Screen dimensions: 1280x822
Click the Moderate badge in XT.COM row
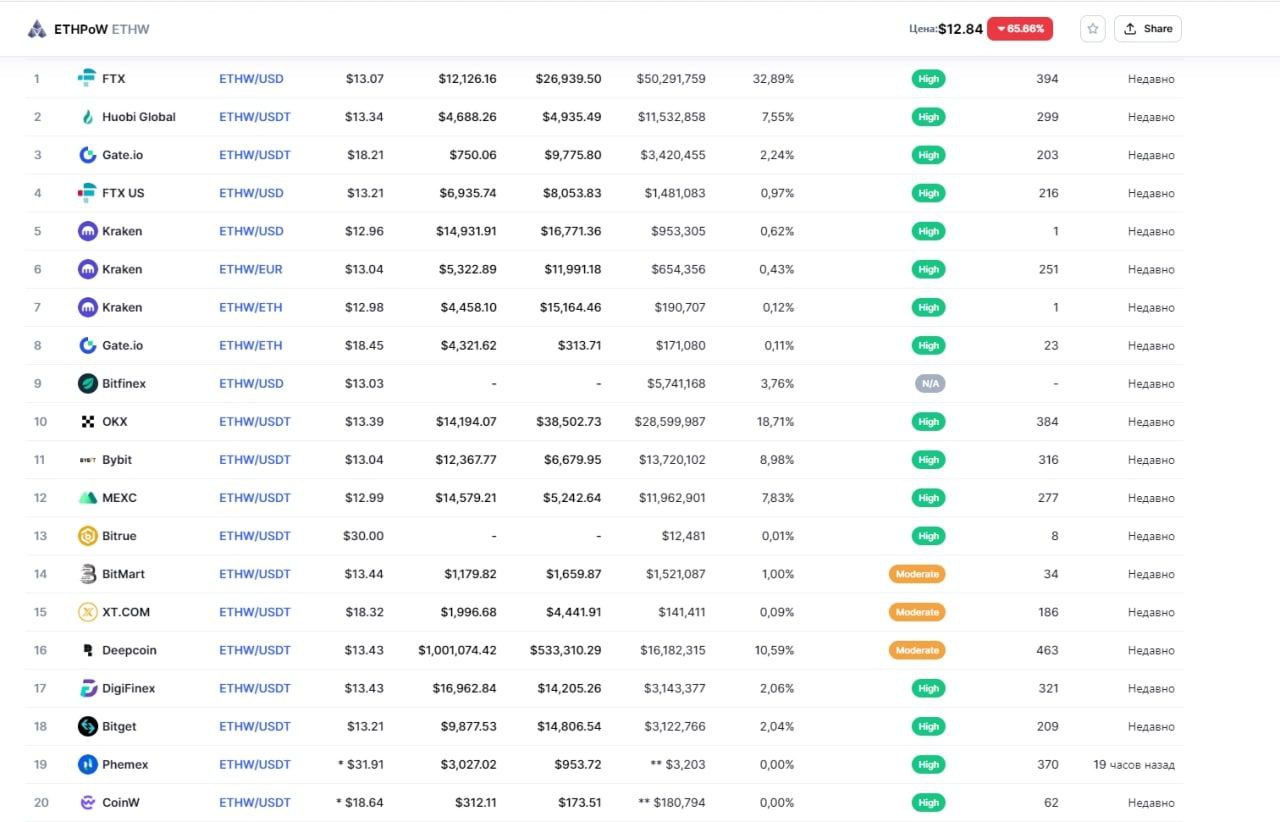pyautogui.click(x=917, y=612)
